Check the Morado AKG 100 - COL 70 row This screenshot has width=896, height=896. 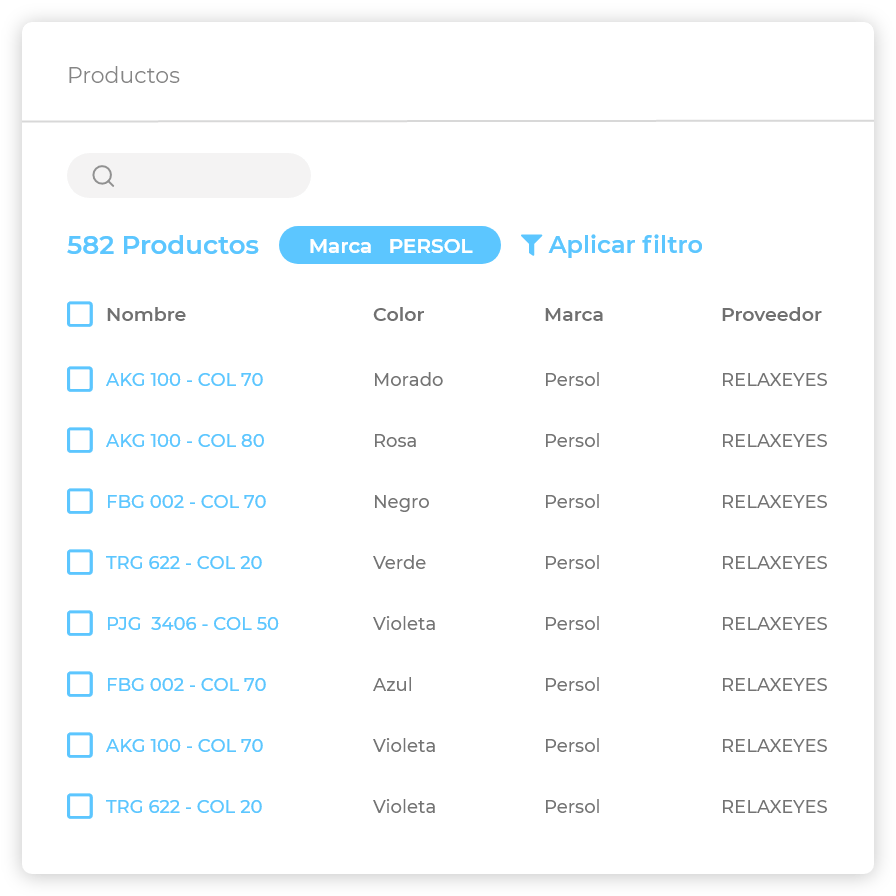pyautogui.click(x=80, y=379)
